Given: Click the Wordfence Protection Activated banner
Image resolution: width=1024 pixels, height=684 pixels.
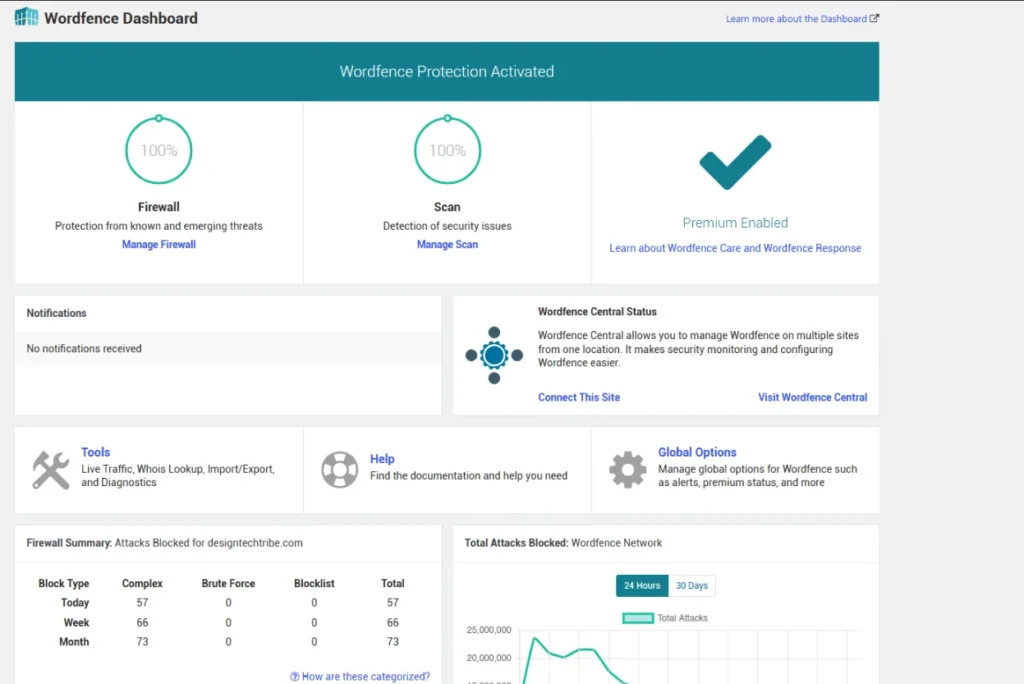Looking at the screenshot, I should [x=447, y=72].
